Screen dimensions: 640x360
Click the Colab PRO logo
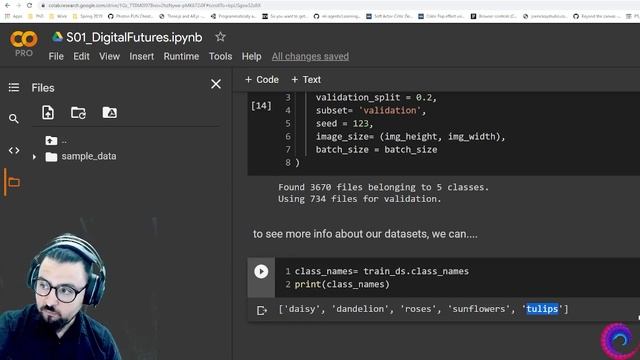pos(24,43)
